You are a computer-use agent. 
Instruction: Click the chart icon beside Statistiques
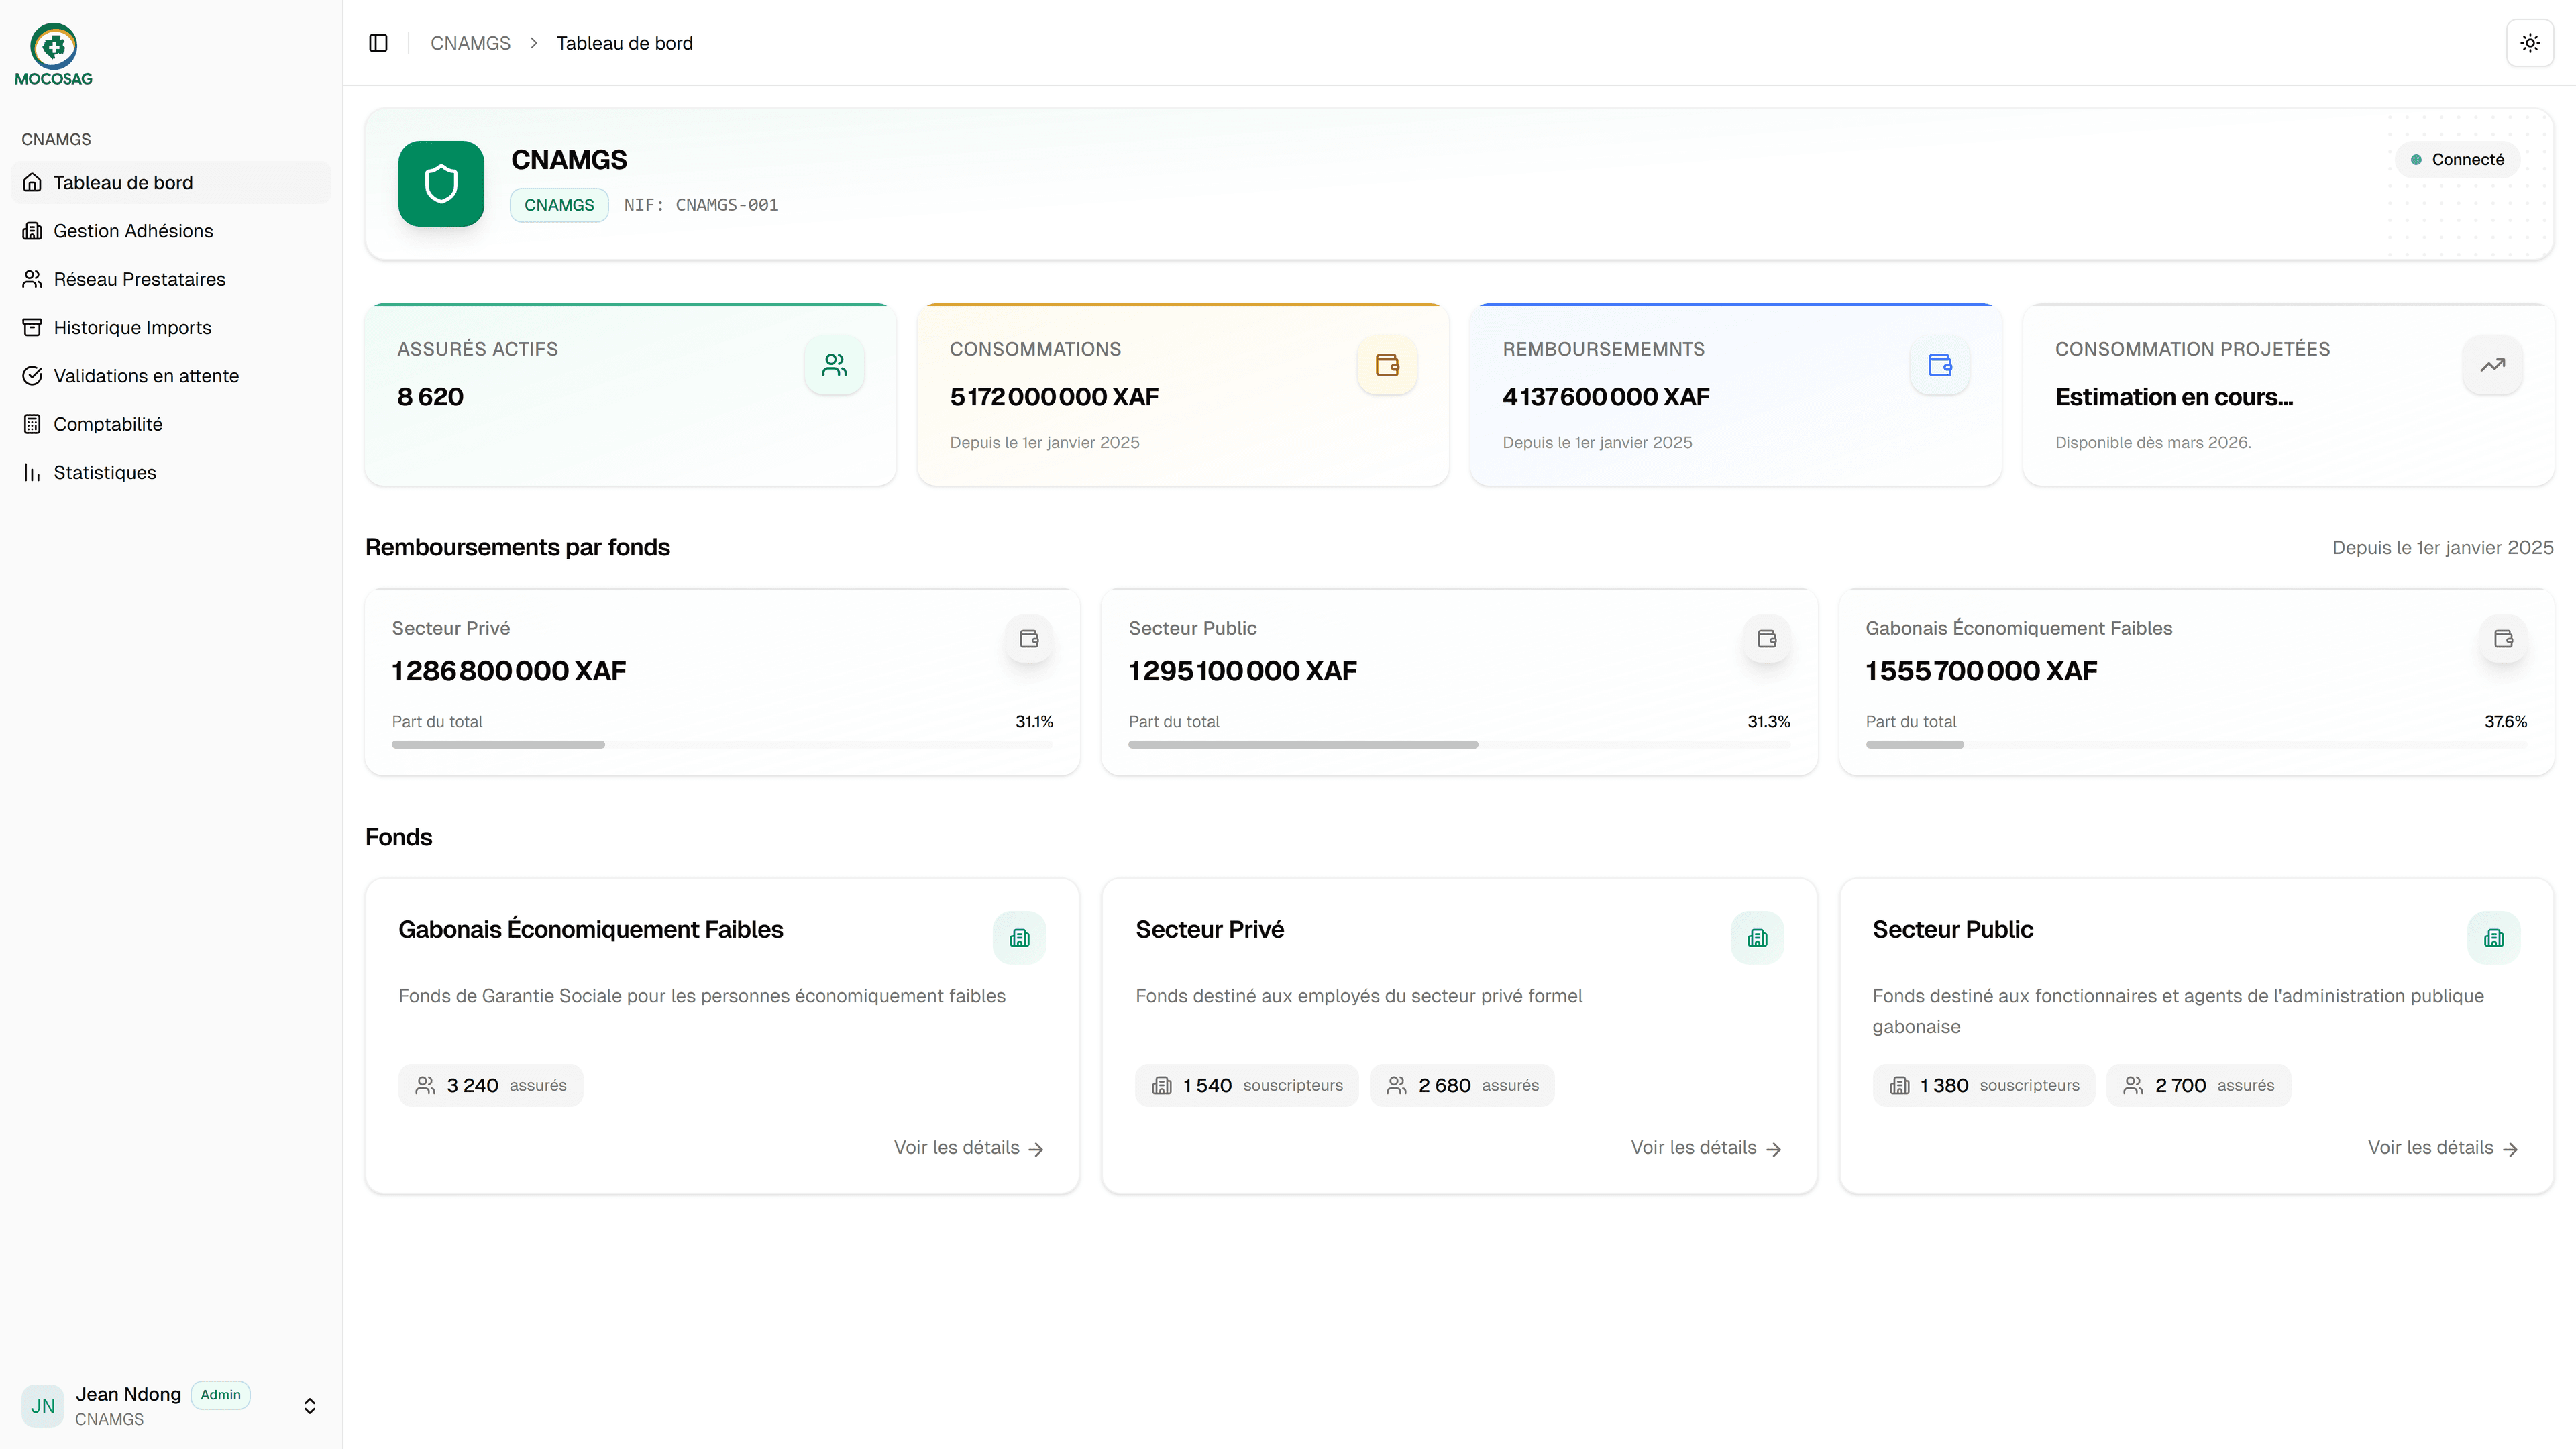(32, 472)
